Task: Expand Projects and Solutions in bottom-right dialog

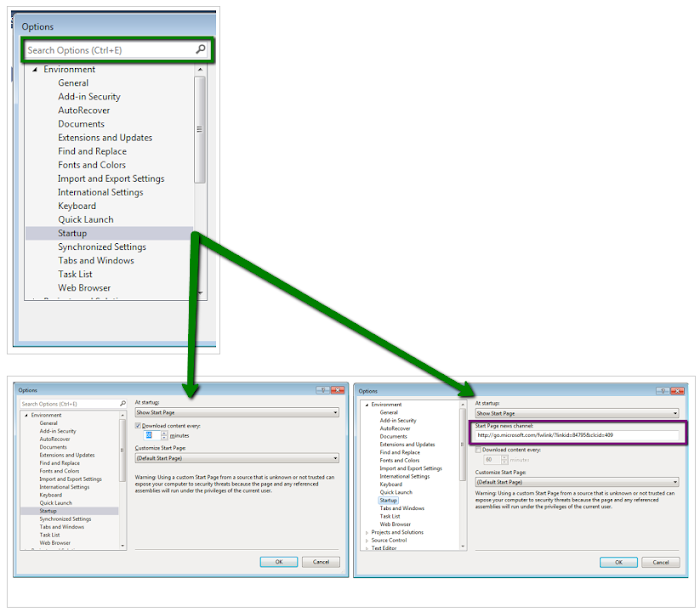Action: 367,533
